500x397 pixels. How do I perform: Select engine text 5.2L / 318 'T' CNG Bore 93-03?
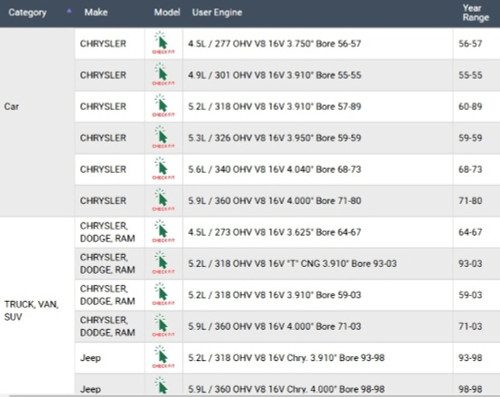click(292, 263)
